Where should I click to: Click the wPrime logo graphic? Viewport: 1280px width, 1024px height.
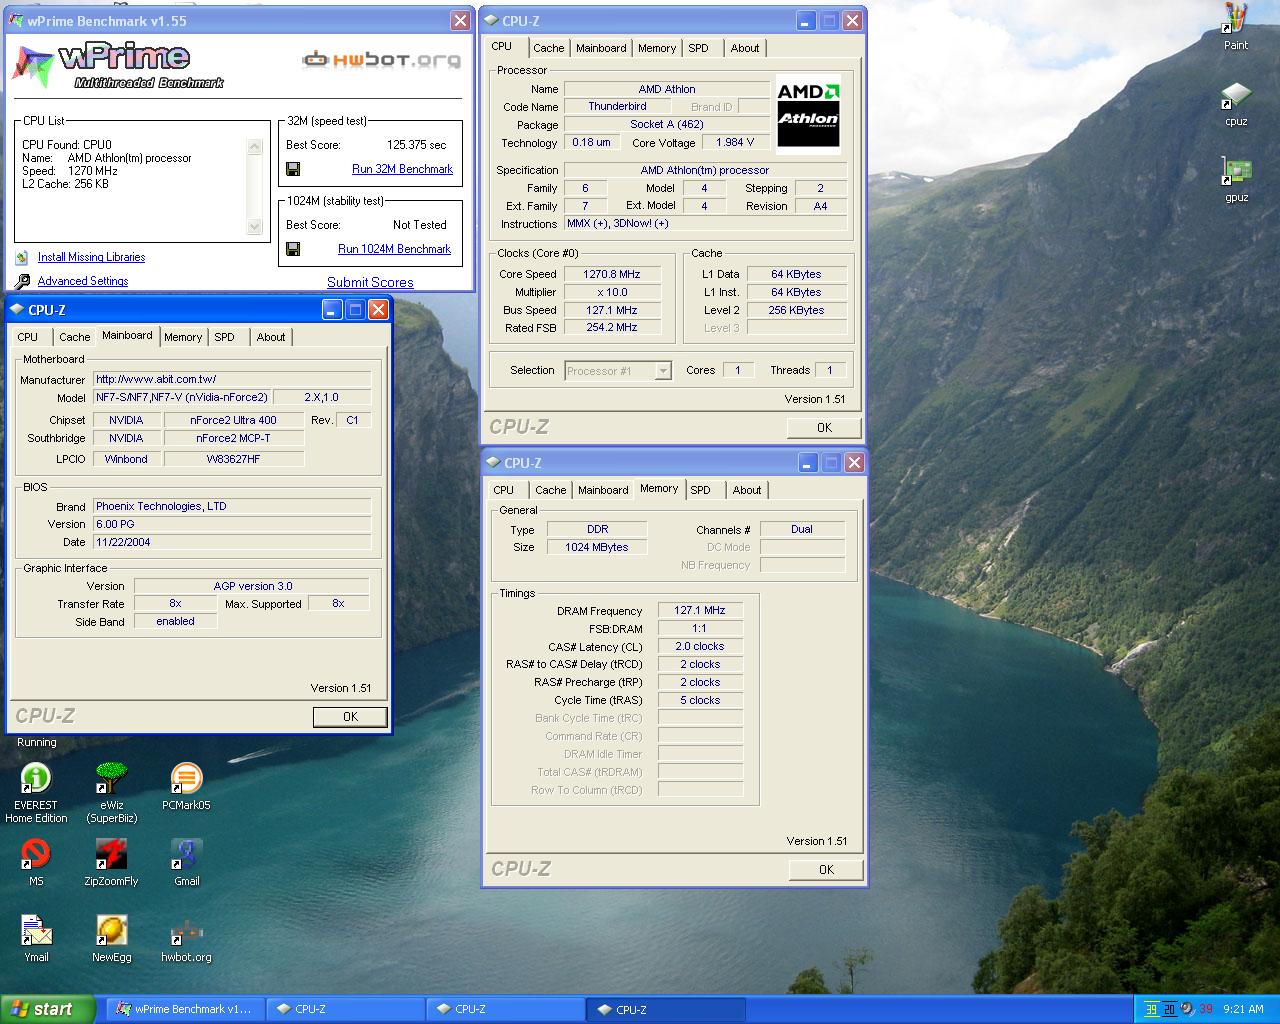point(118,65)
